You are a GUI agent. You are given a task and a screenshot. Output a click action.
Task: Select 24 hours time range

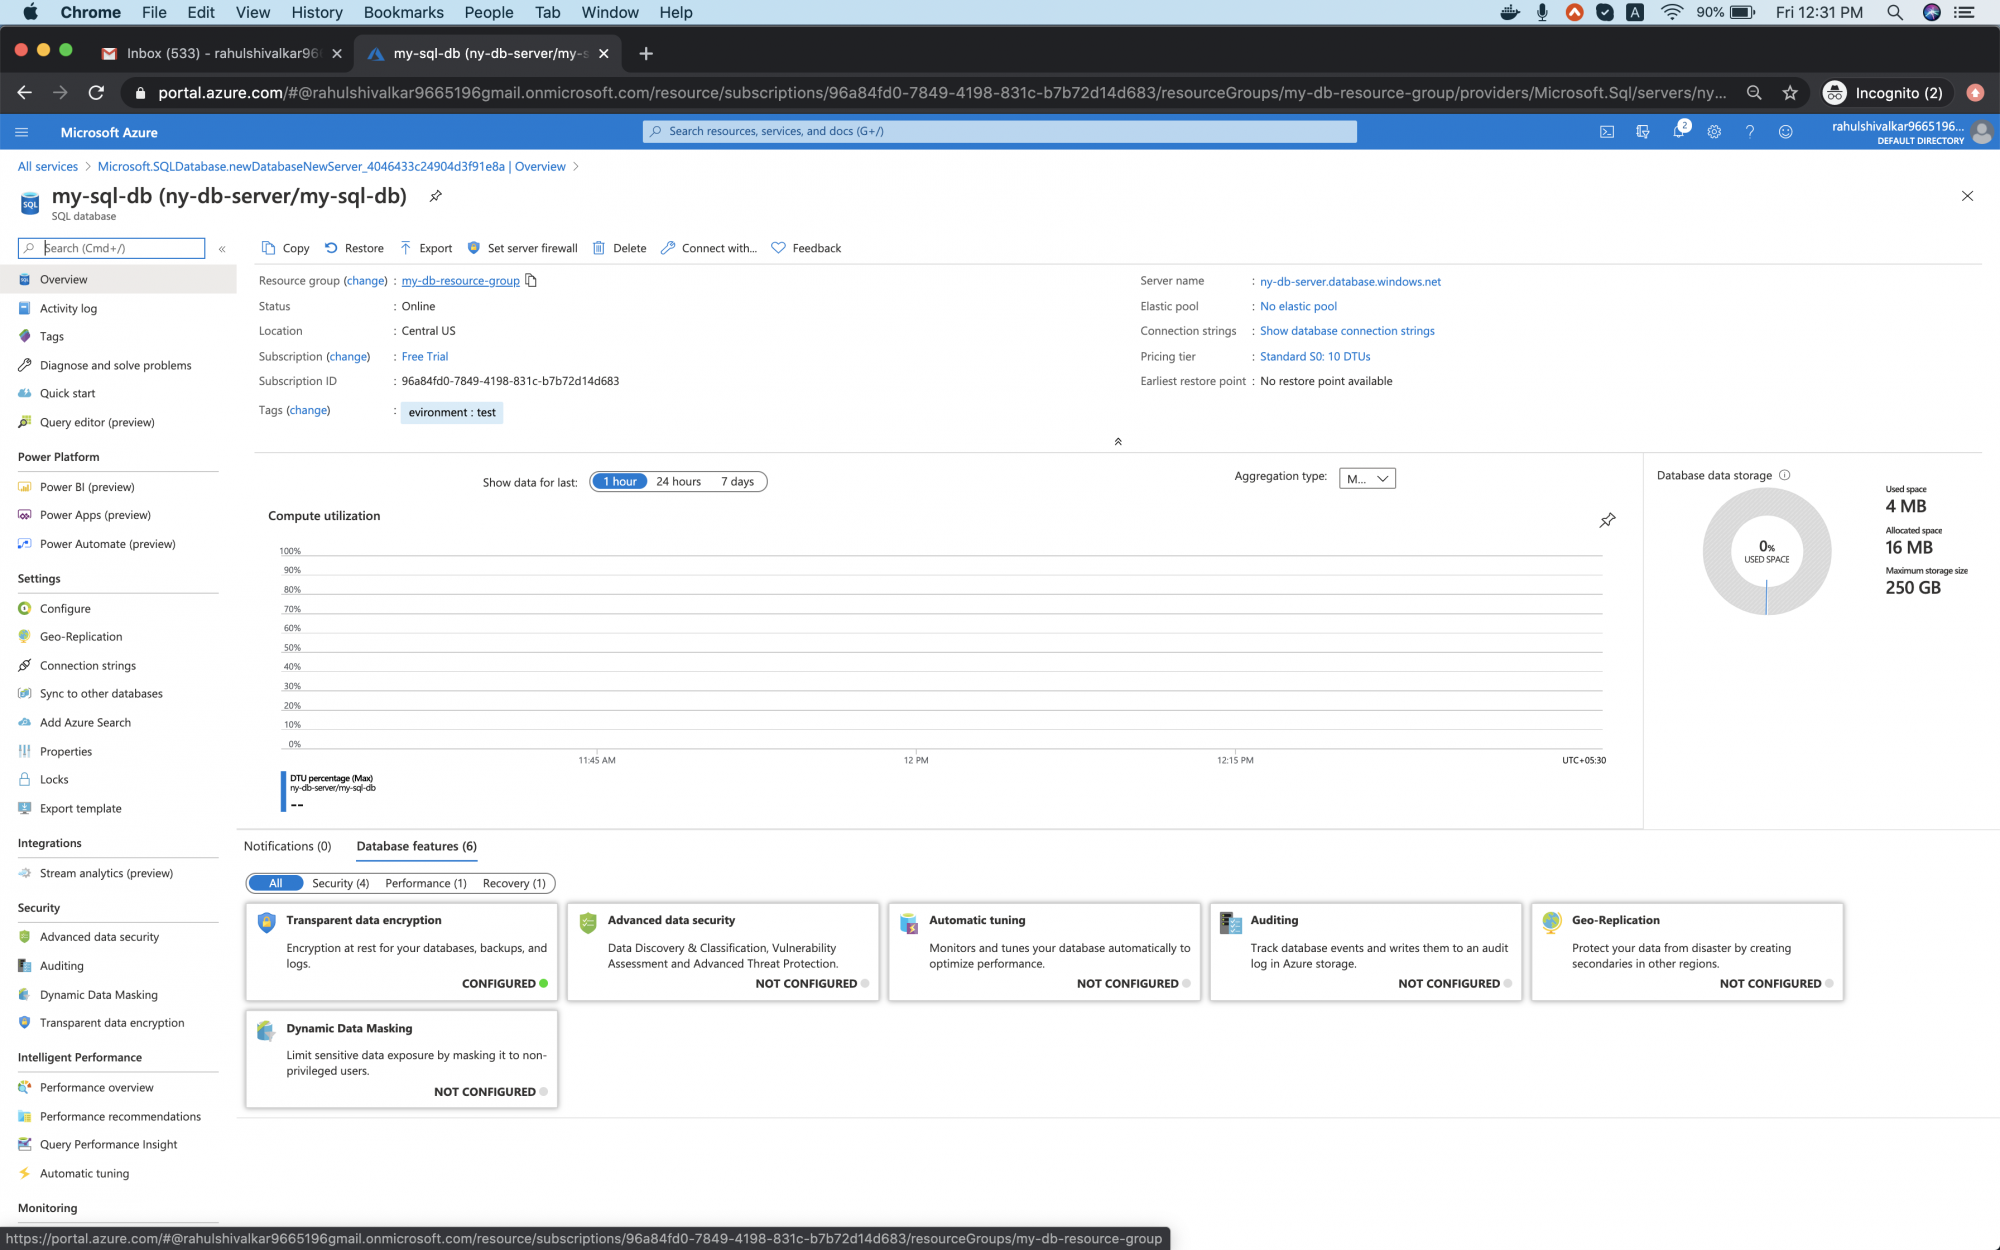point(678,482)
